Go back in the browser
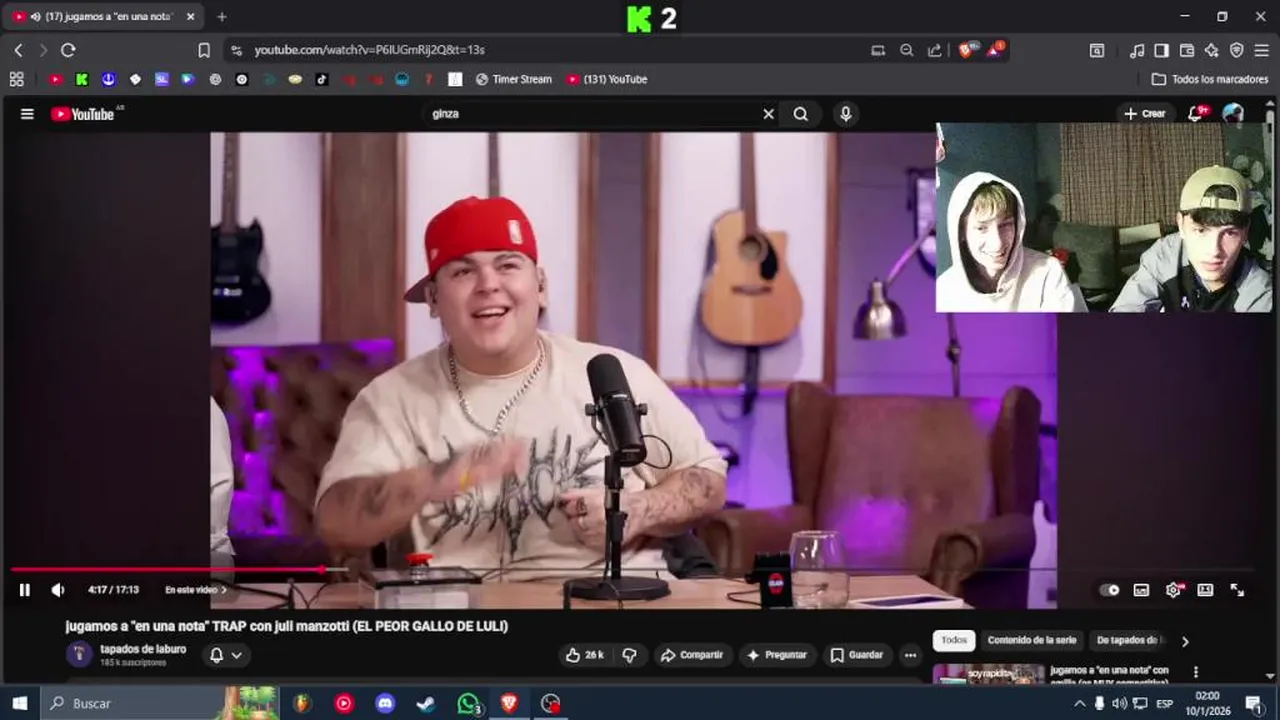Viewport: 1280px width, 720px height. tap(18, 50)
